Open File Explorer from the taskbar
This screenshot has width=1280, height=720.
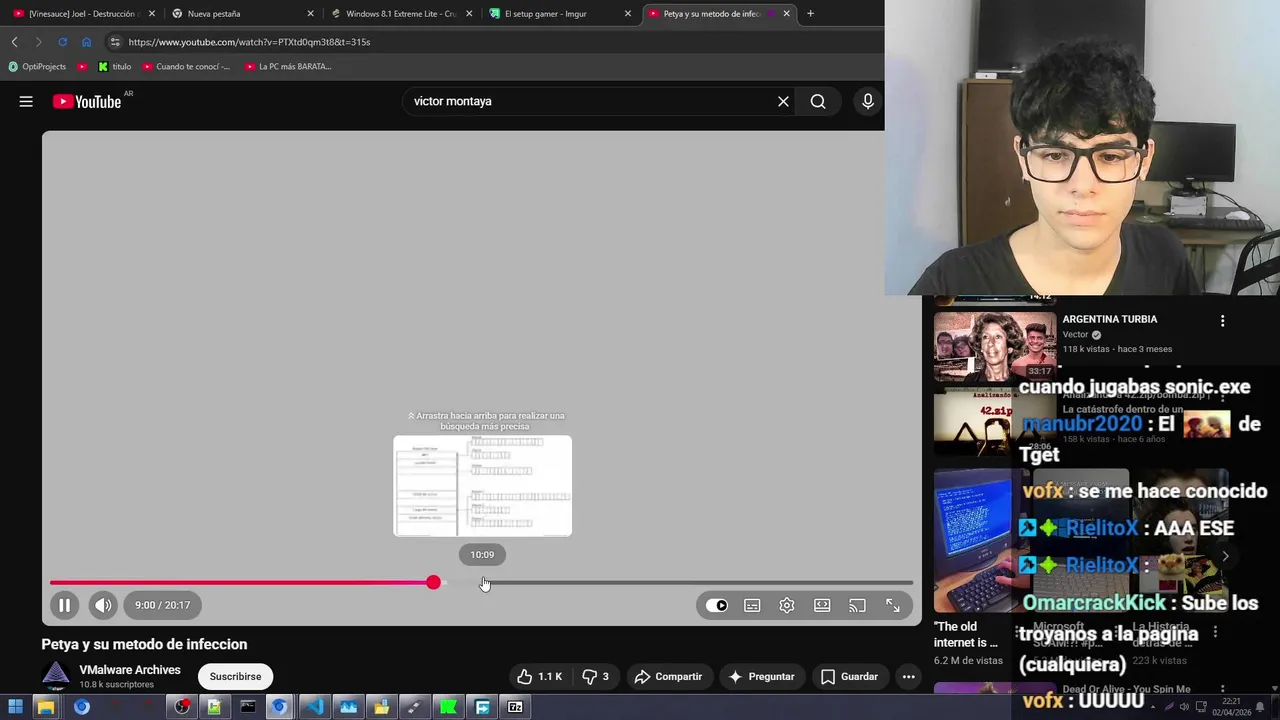tap(45, 707)
